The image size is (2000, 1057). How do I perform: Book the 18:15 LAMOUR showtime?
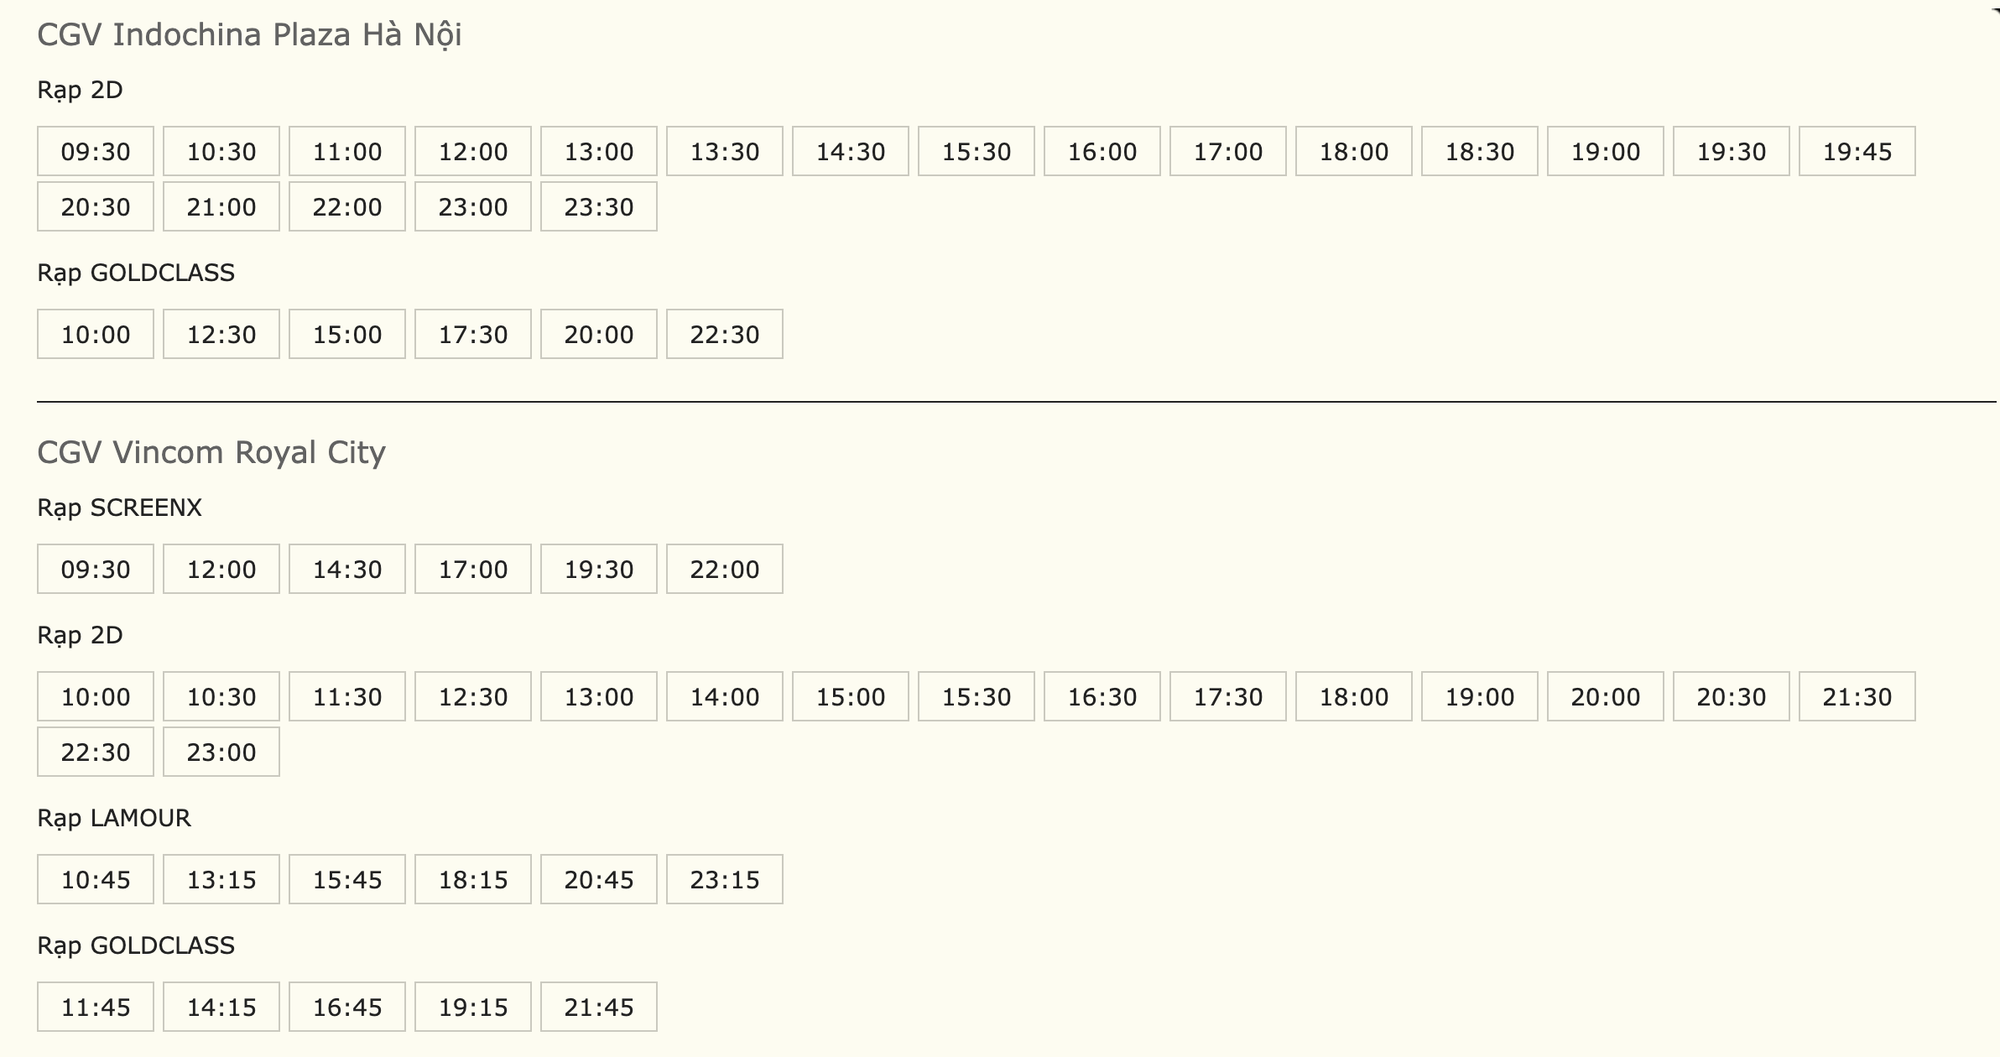coord(473,879)
